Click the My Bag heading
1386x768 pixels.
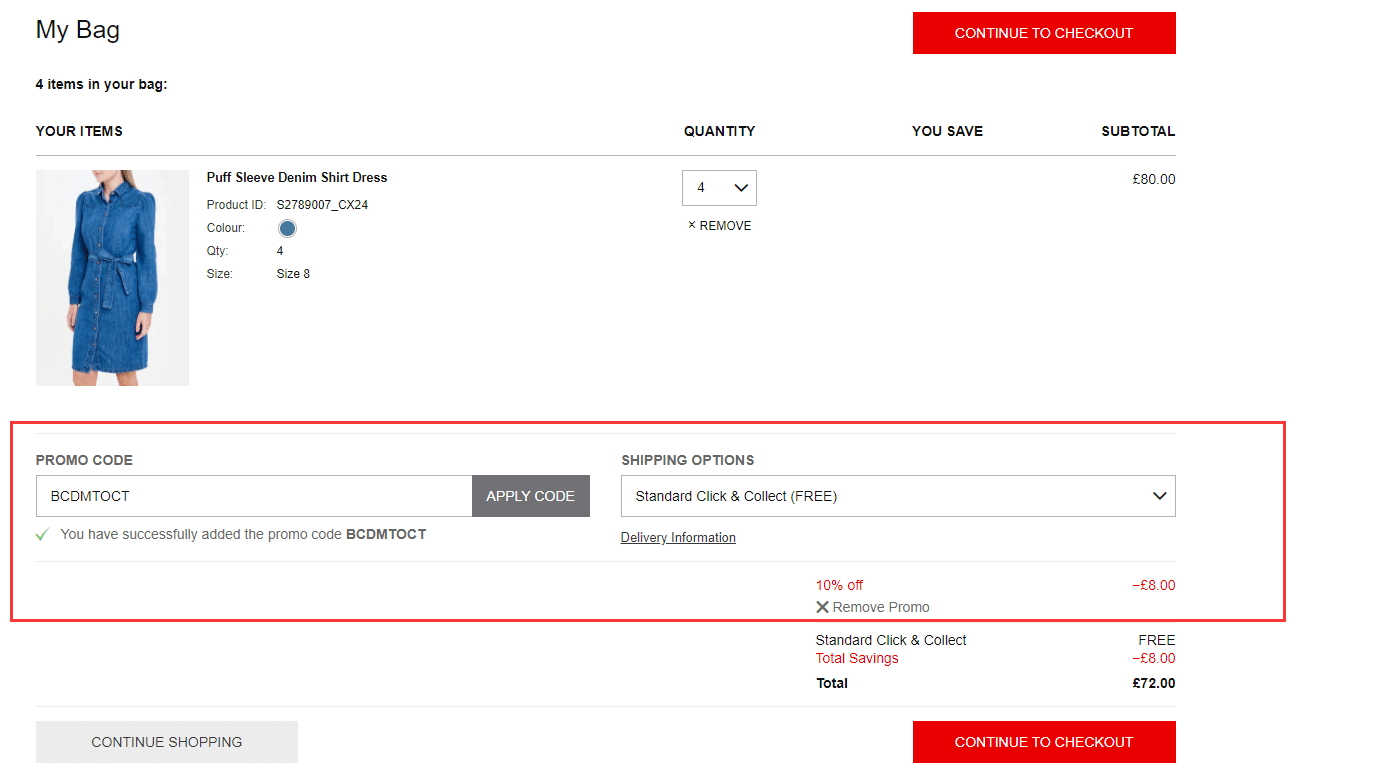78,30
